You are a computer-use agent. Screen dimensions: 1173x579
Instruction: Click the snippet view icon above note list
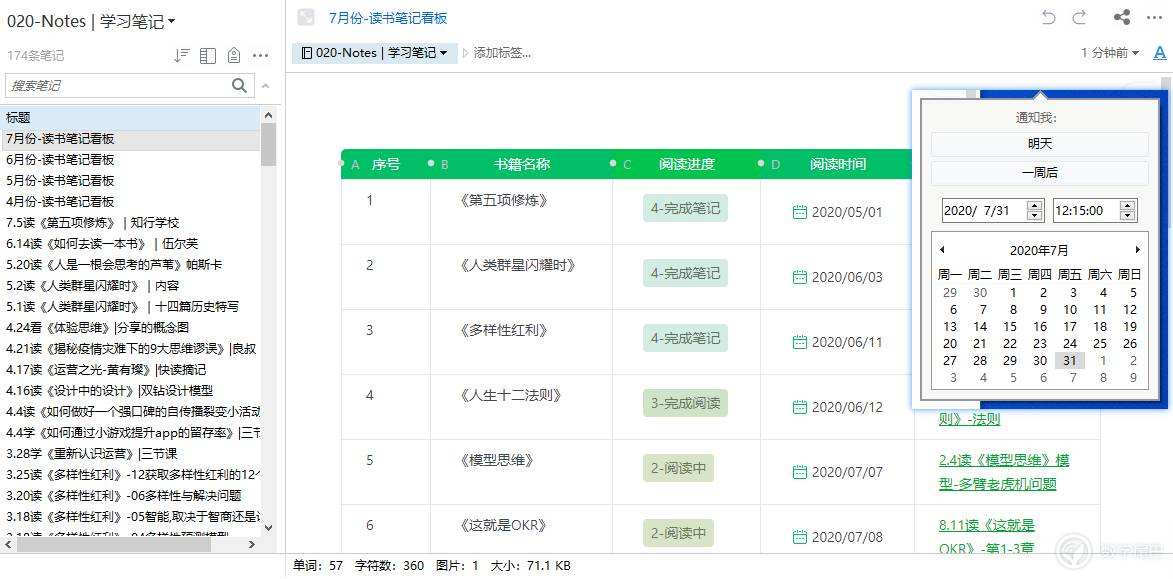coord(207,56)
